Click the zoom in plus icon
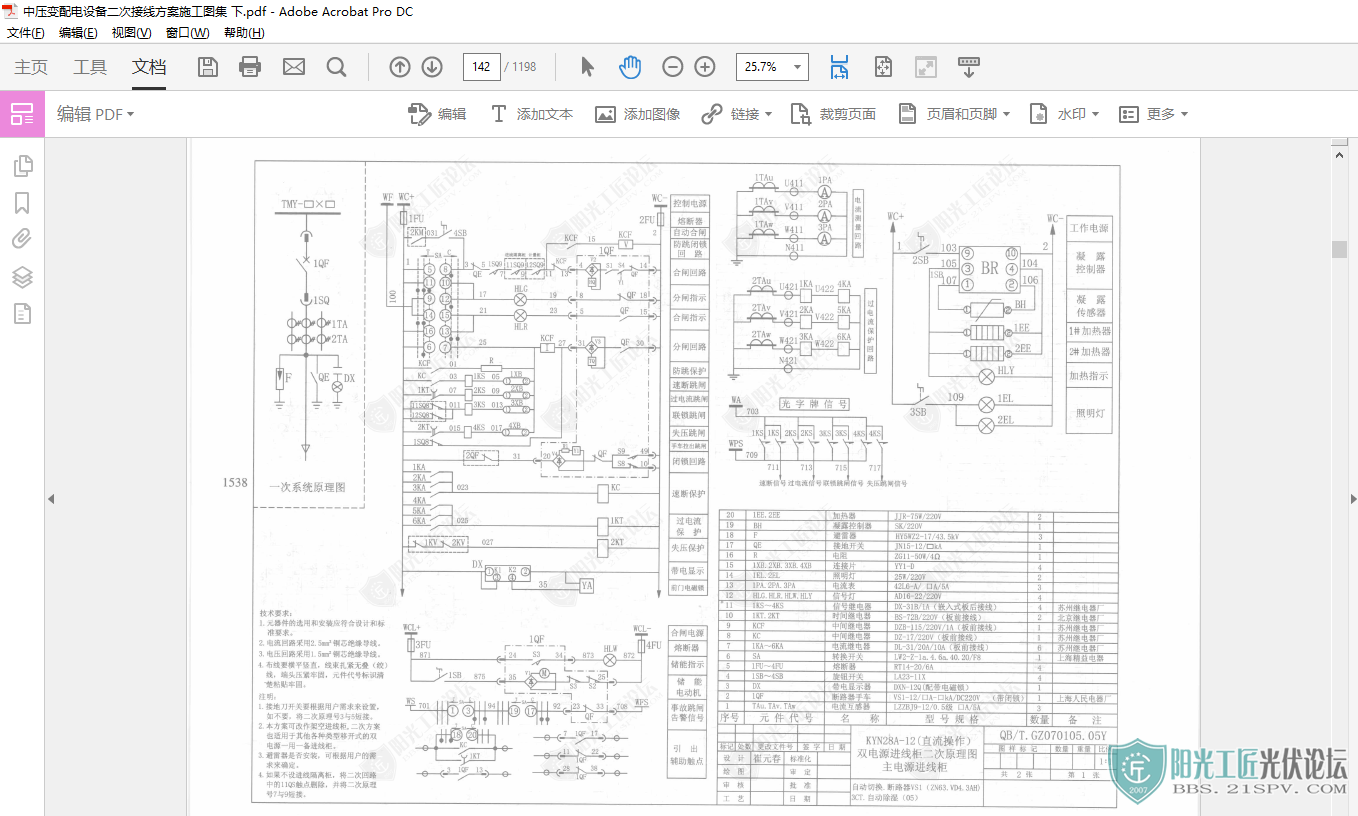Image resolution: width=1358 pixels, height=816 pixels. pyautogui.click(x=705, y=67)
